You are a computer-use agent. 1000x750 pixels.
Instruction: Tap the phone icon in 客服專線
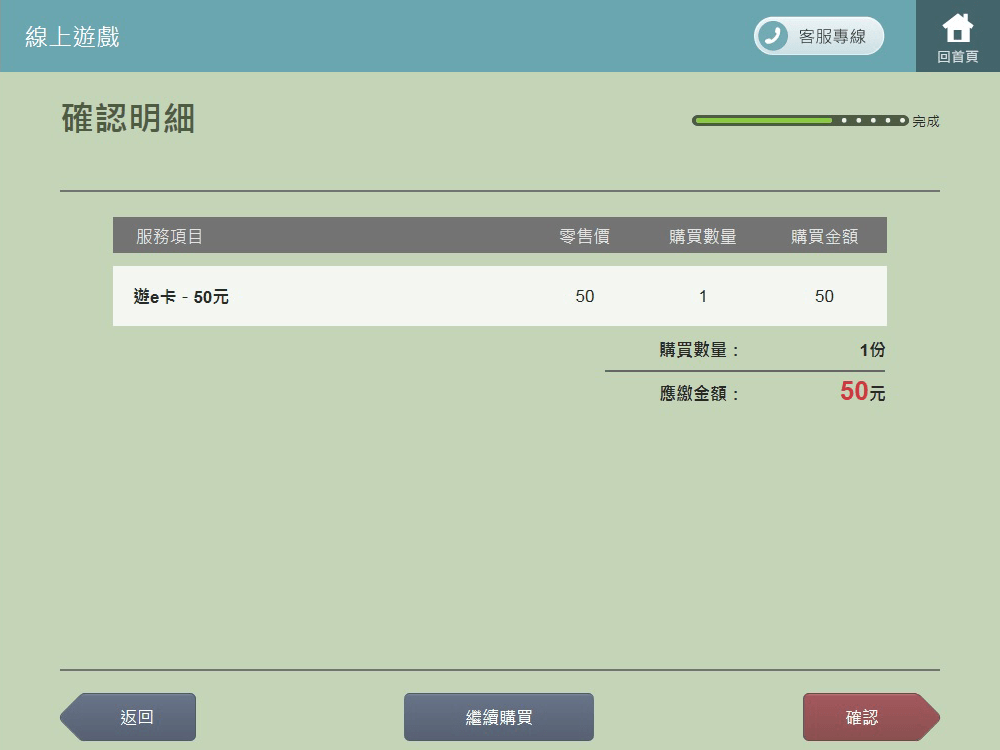coord(772,36)
